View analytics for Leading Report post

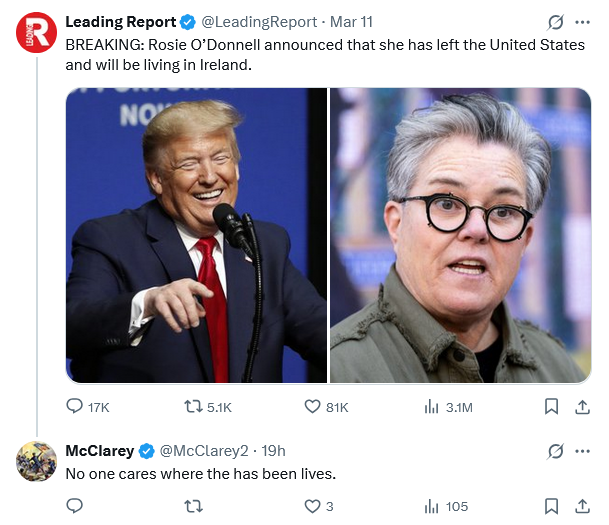coord(432,407)
